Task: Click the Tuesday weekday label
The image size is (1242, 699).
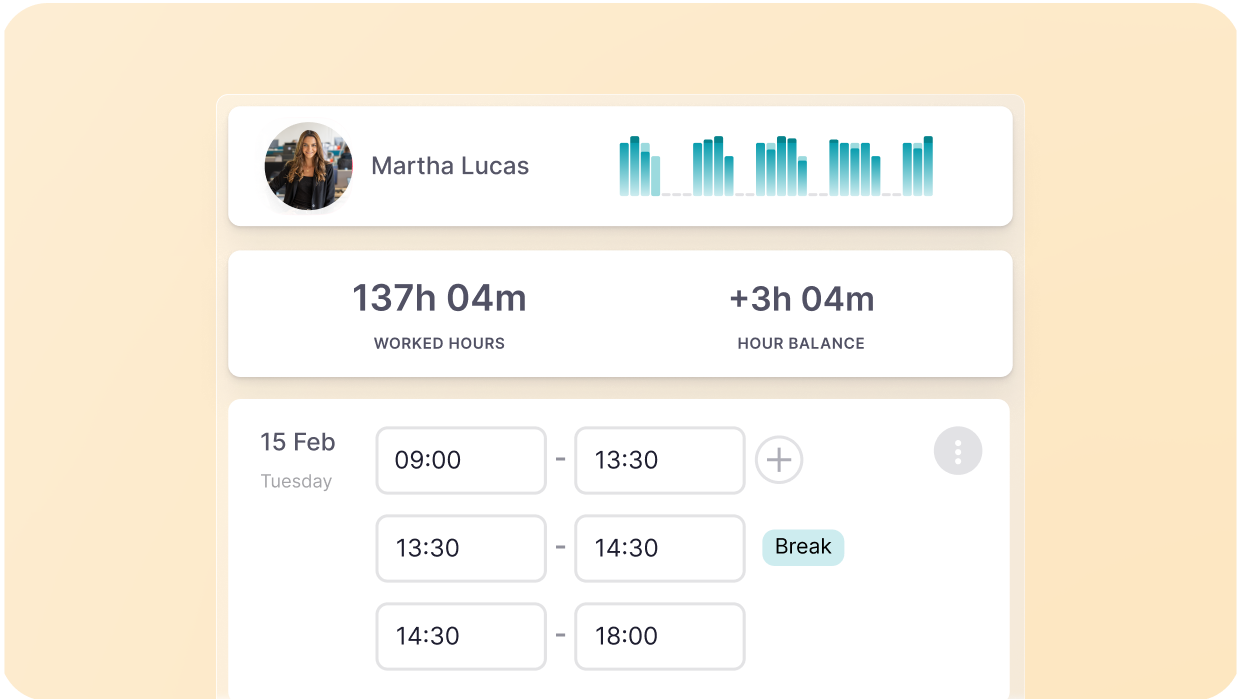Action: (296, 481)
